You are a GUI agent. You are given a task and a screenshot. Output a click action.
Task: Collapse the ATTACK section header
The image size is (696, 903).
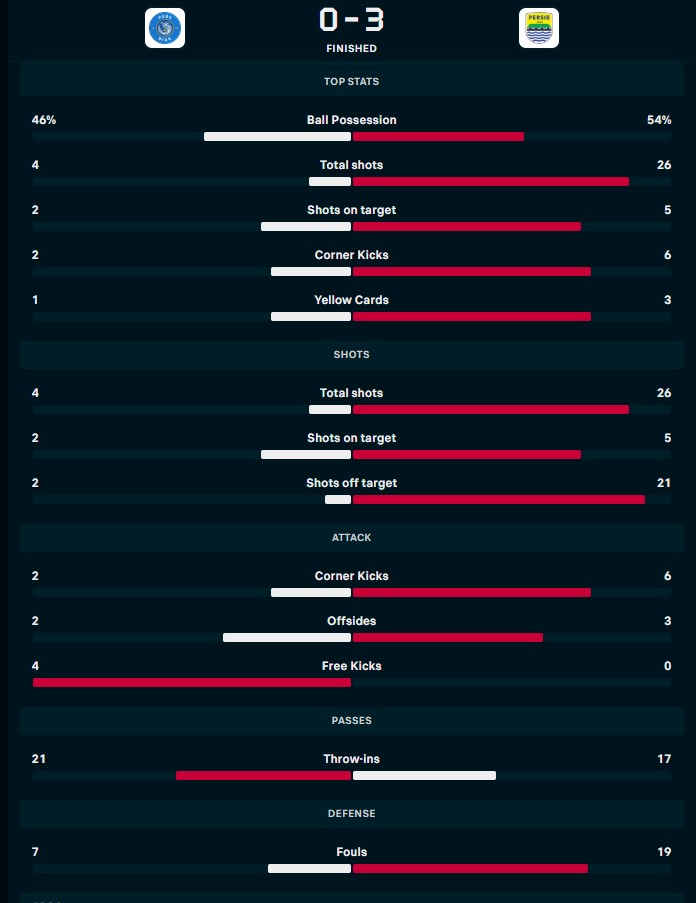click(351, 537)
